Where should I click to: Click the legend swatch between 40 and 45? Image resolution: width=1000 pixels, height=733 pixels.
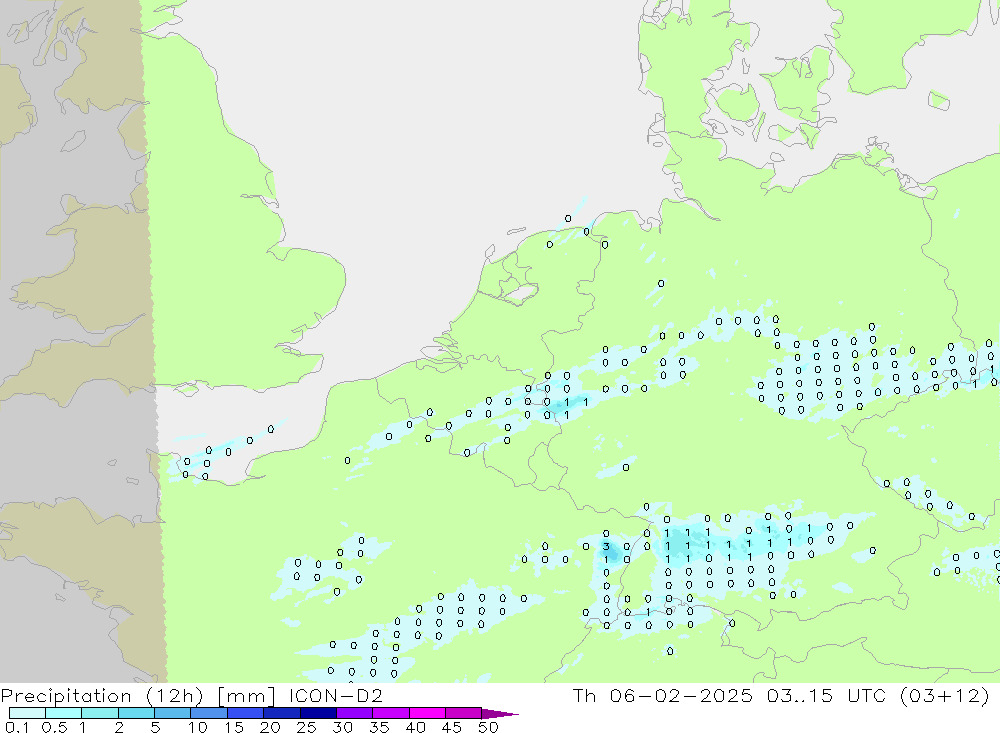[427, 713]
